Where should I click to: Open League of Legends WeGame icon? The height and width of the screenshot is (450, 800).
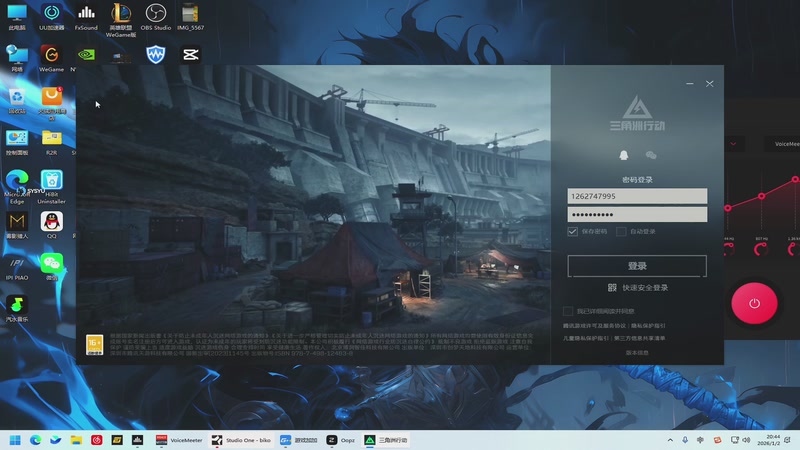click(121, 20)
